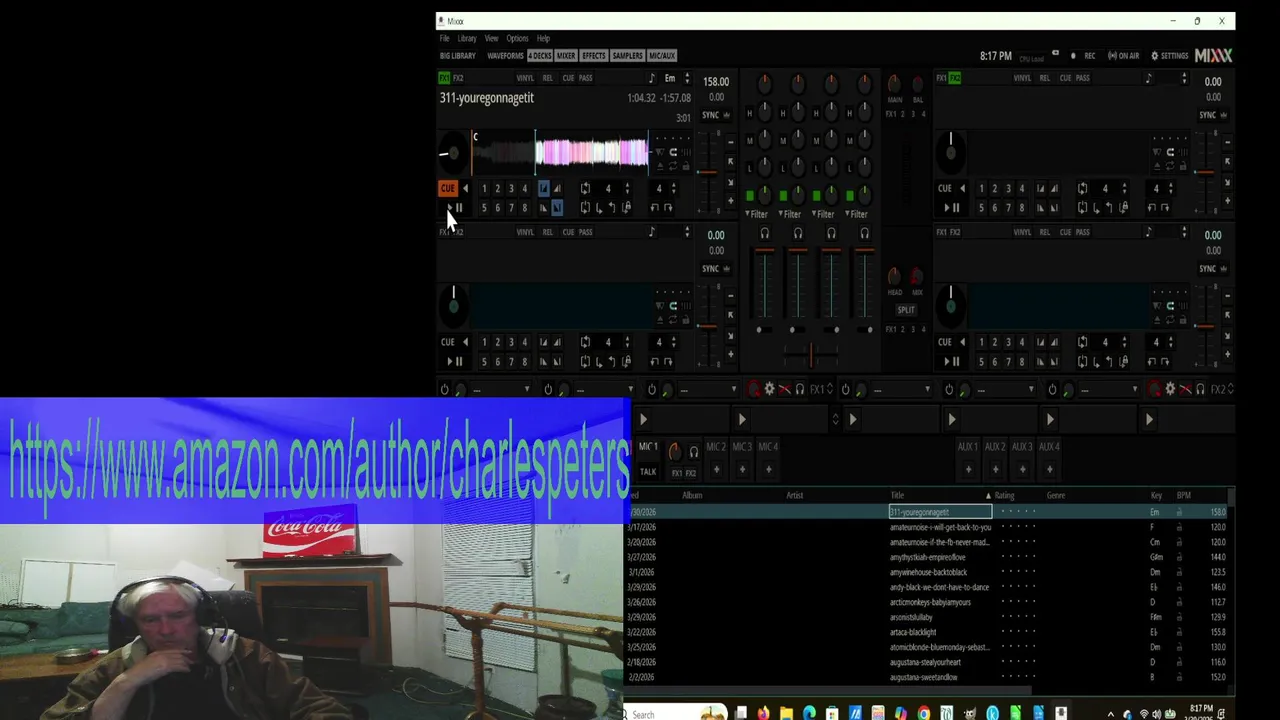Open the second channel Filter dropdown in mixer
This screenshot has height=720, width=1280.
(x=790, y=214)
